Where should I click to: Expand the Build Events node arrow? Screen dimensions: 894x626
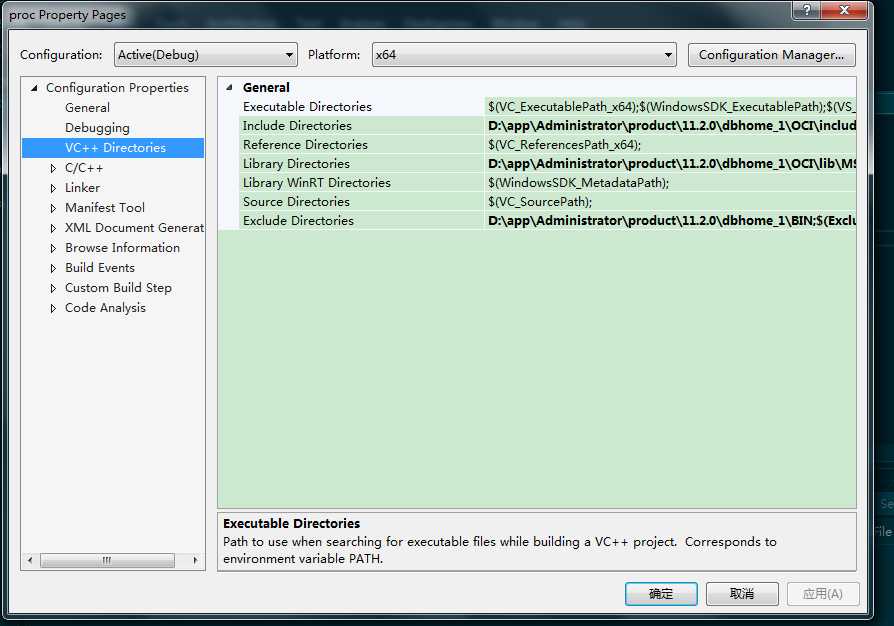53,268
